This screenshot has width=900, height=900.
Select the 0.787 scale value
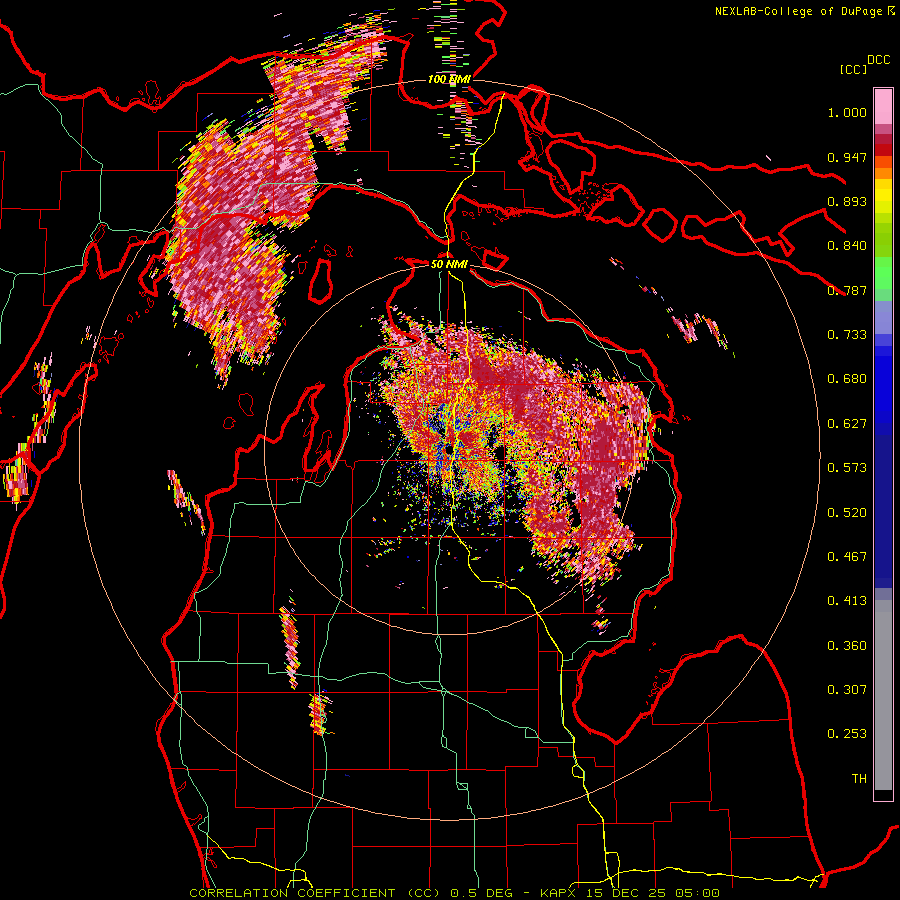pyautogui.click(x=847, y=290)
